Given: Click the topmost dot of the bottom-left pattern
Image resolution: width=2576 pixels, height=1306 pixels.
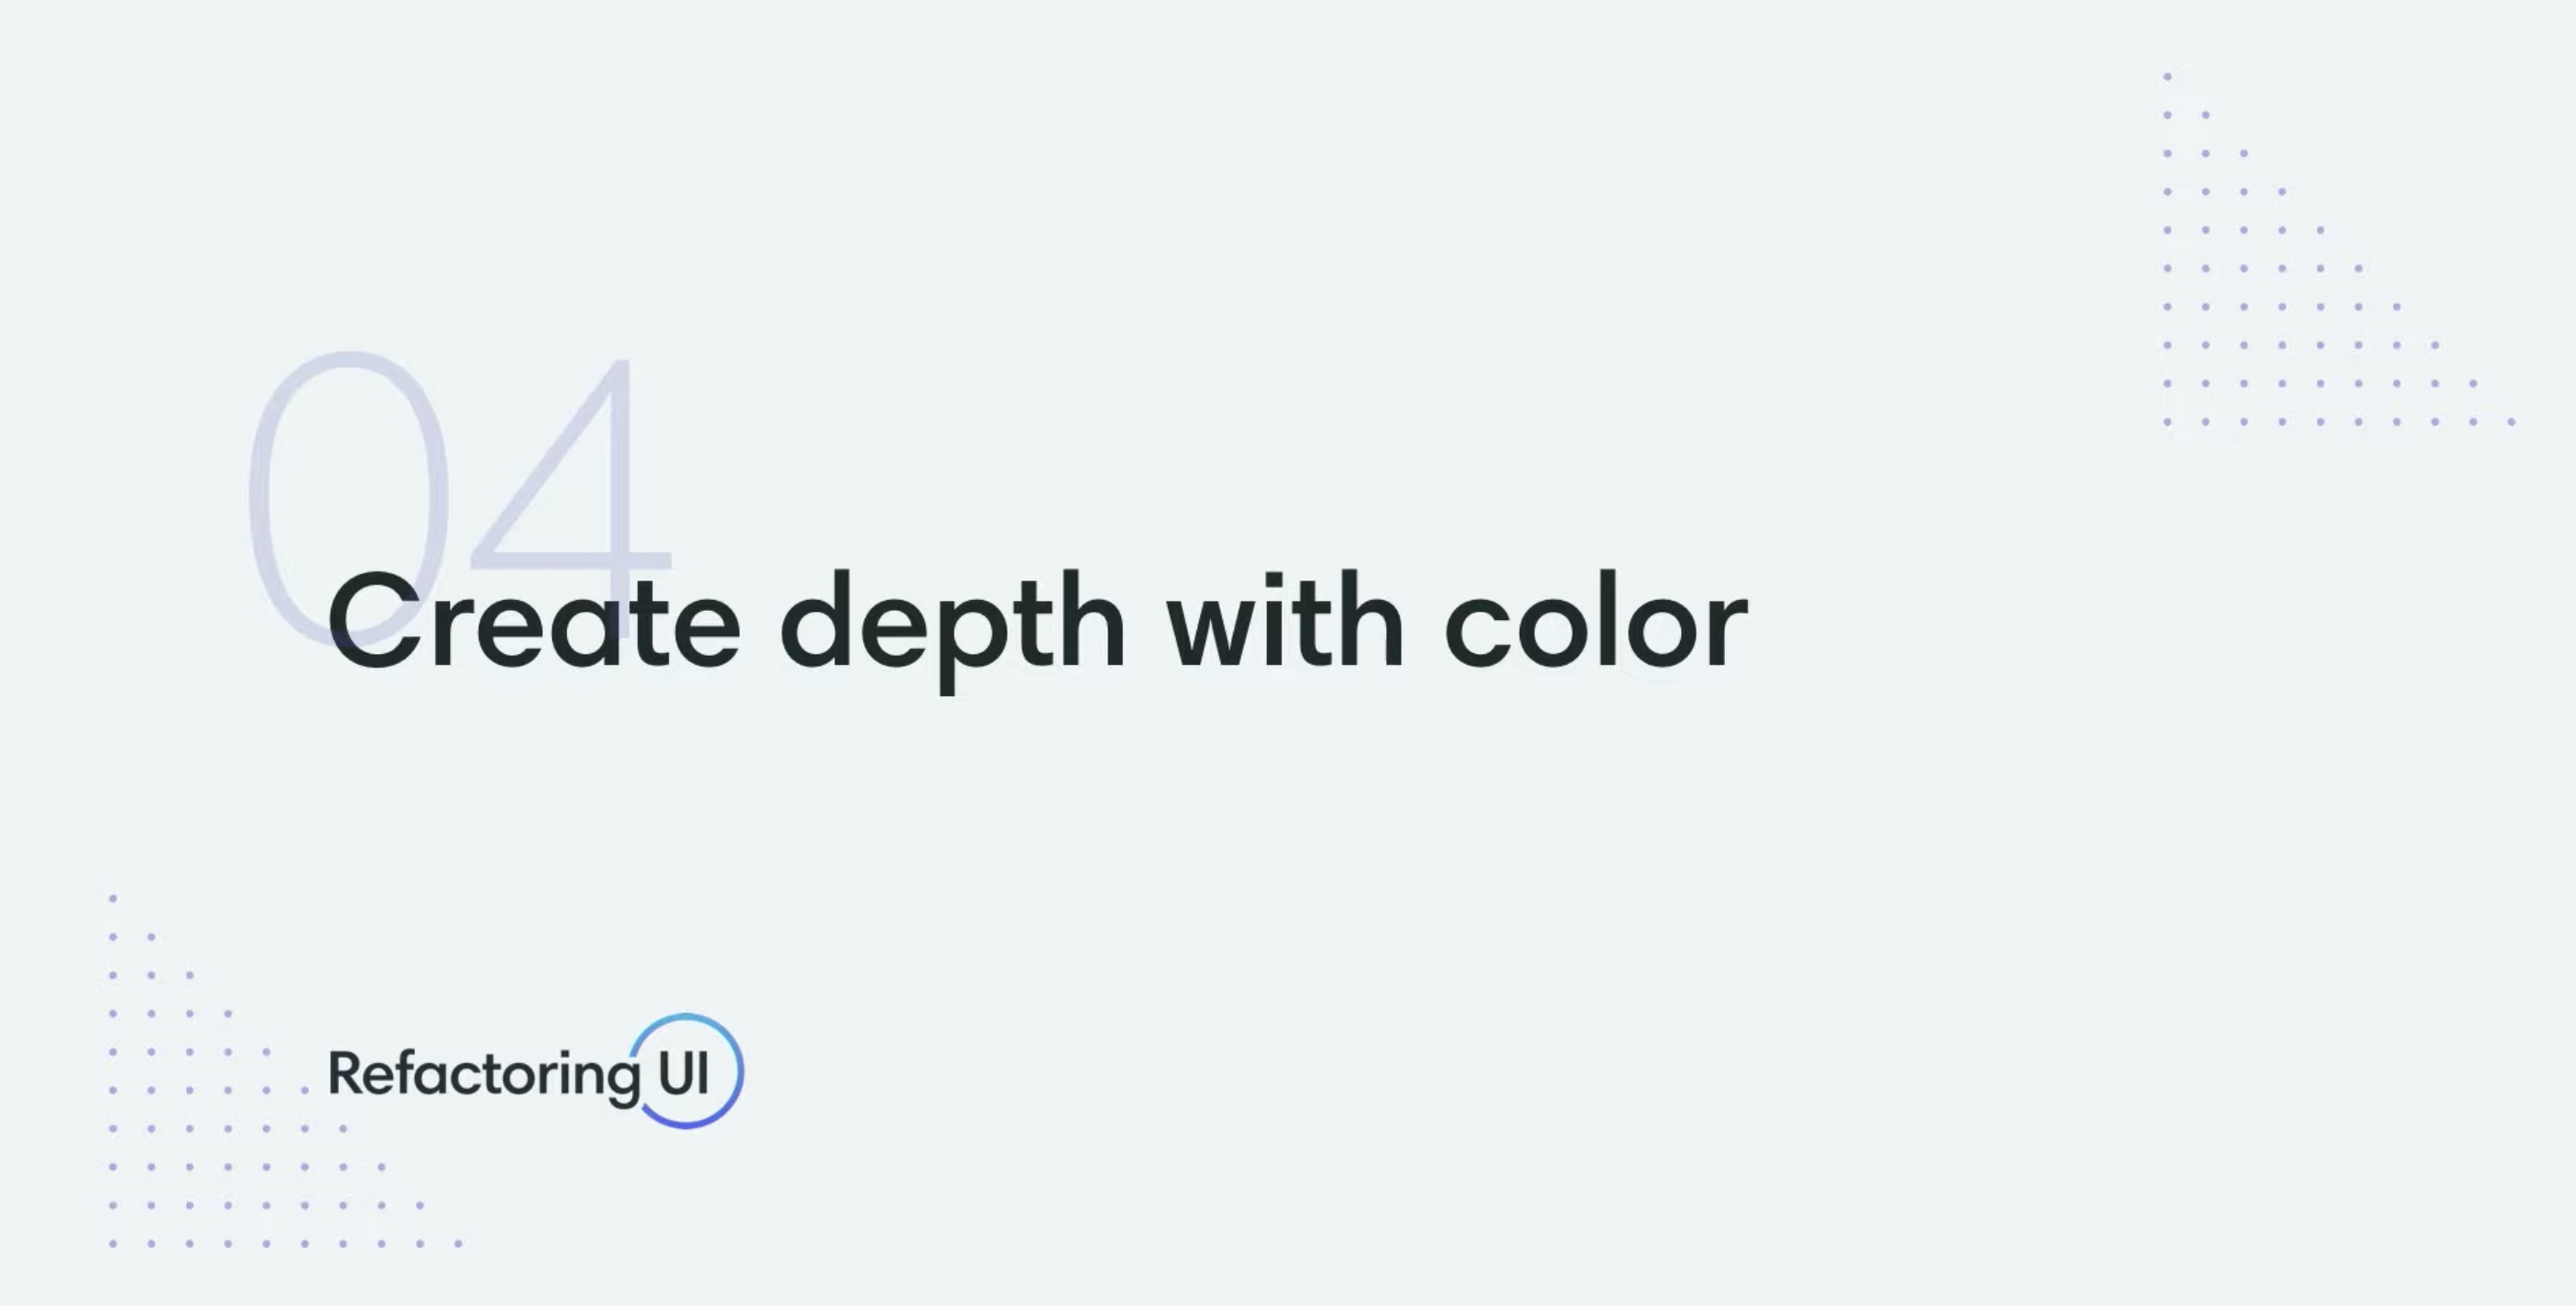Looking at the screenshot, I should coord(113,898).
